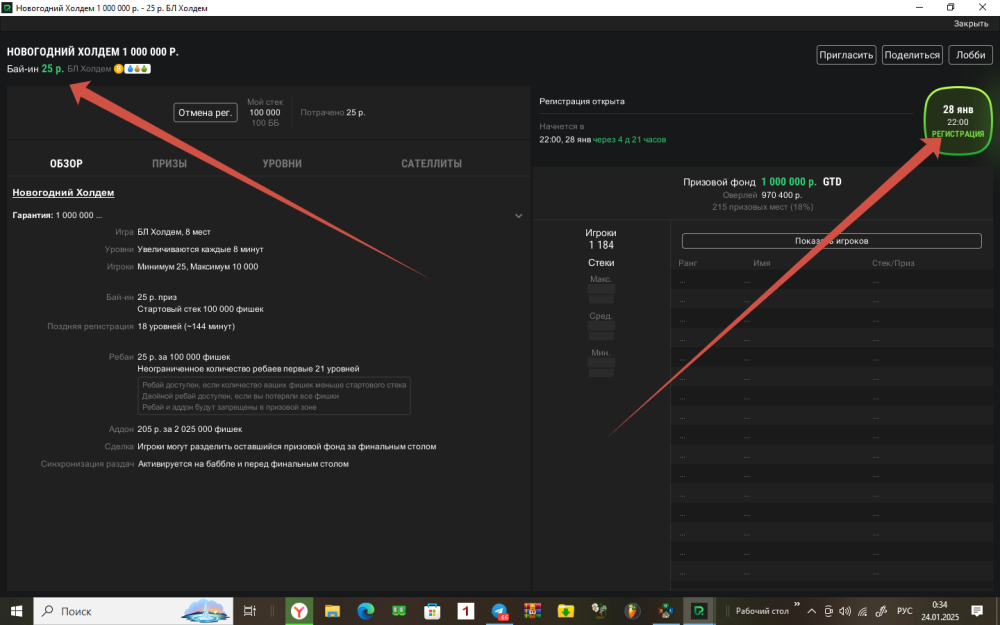Open File Explorer in the taskbar
The width and height of the screenshot is (1000, 625).
[x=332, y=610]
